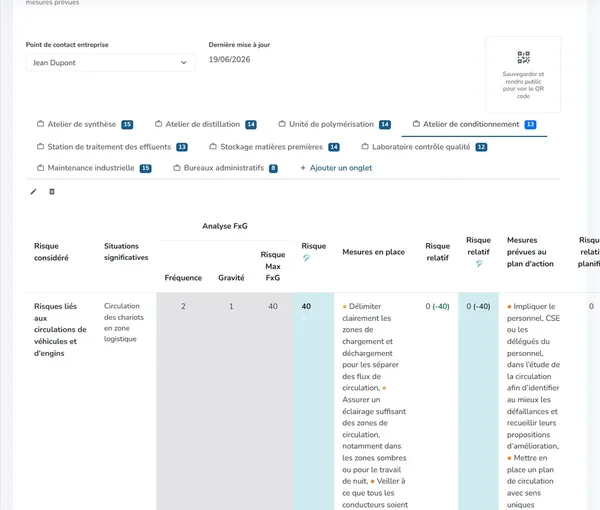This screenshot has width=600, height=510.
Task: Open the Point de contact entreprise dropdown
Action: (110, 63)
